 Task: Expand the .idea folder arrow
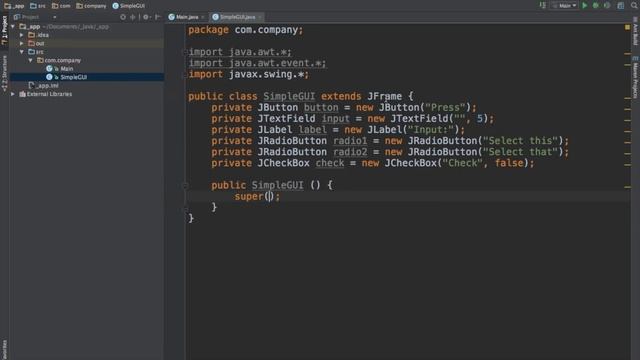point(22,35)
